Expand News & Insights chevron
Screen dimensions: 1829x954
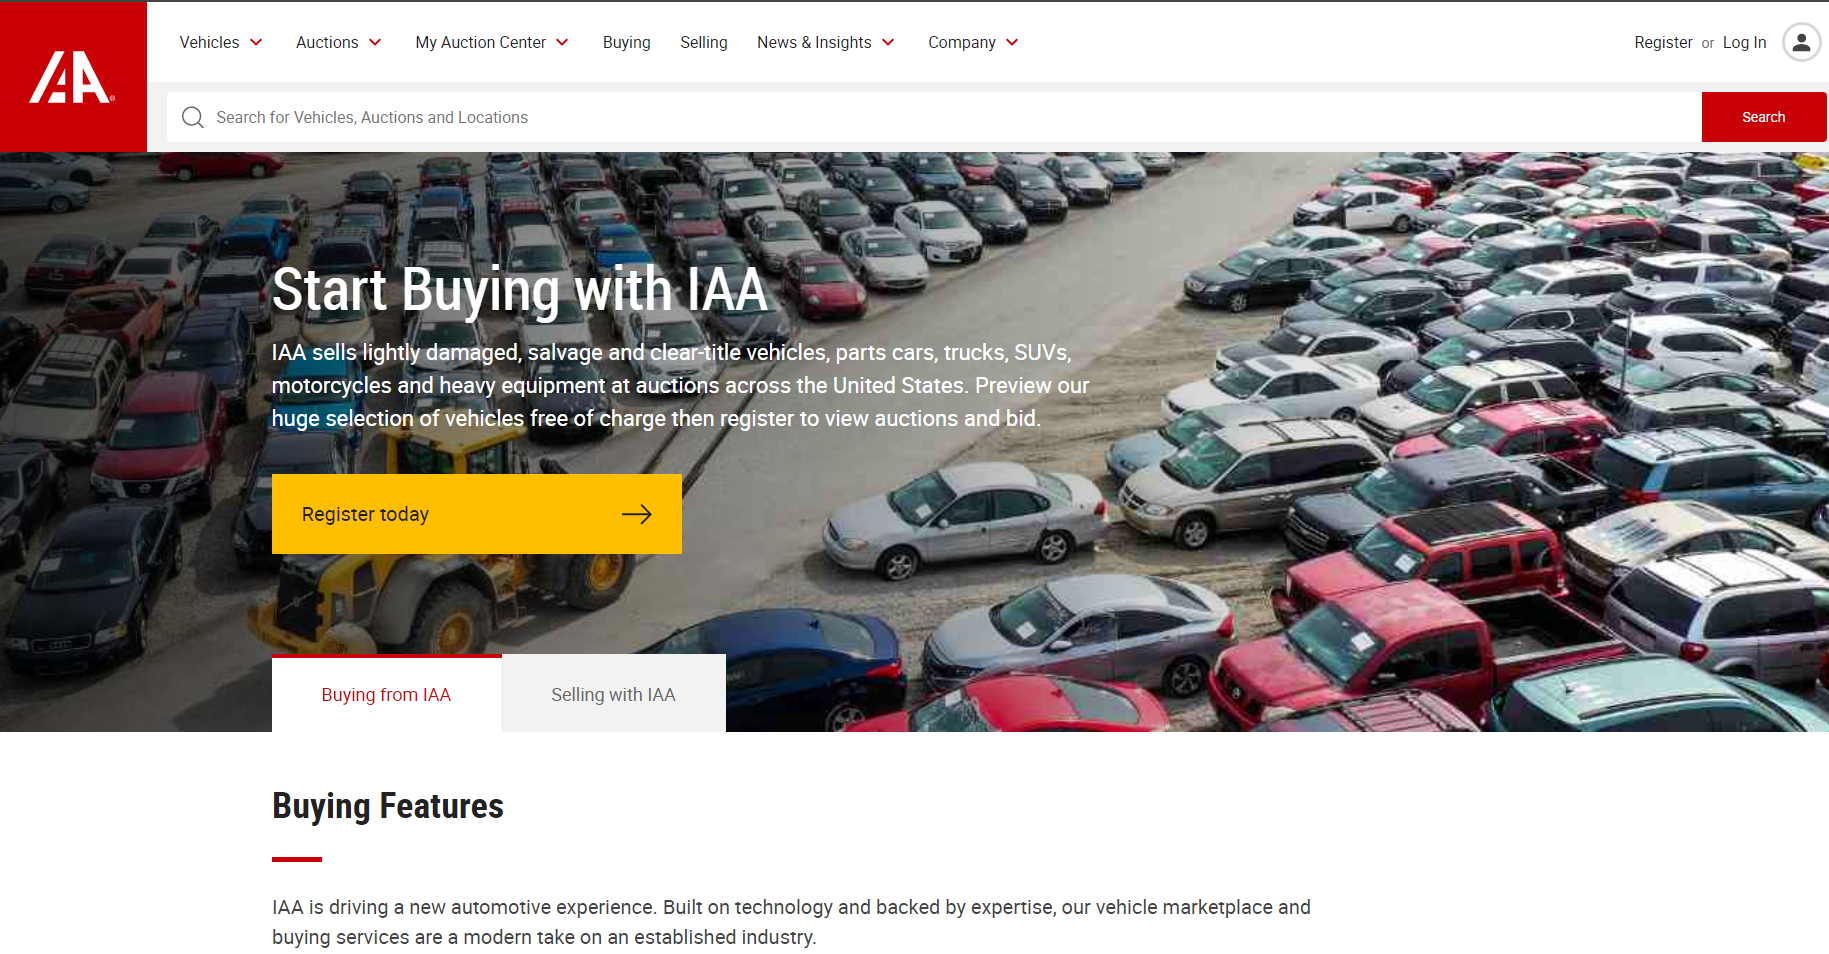coord(888,42)
